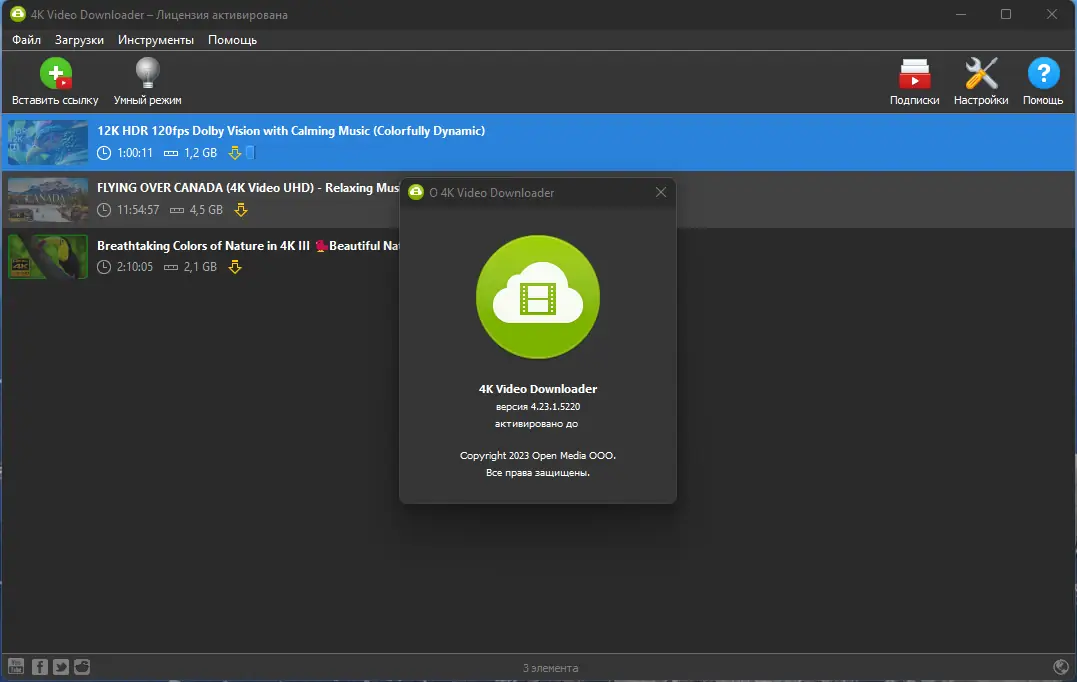Click the '1:00:11' duration text

pyautogui.click(x=135, y=152)
